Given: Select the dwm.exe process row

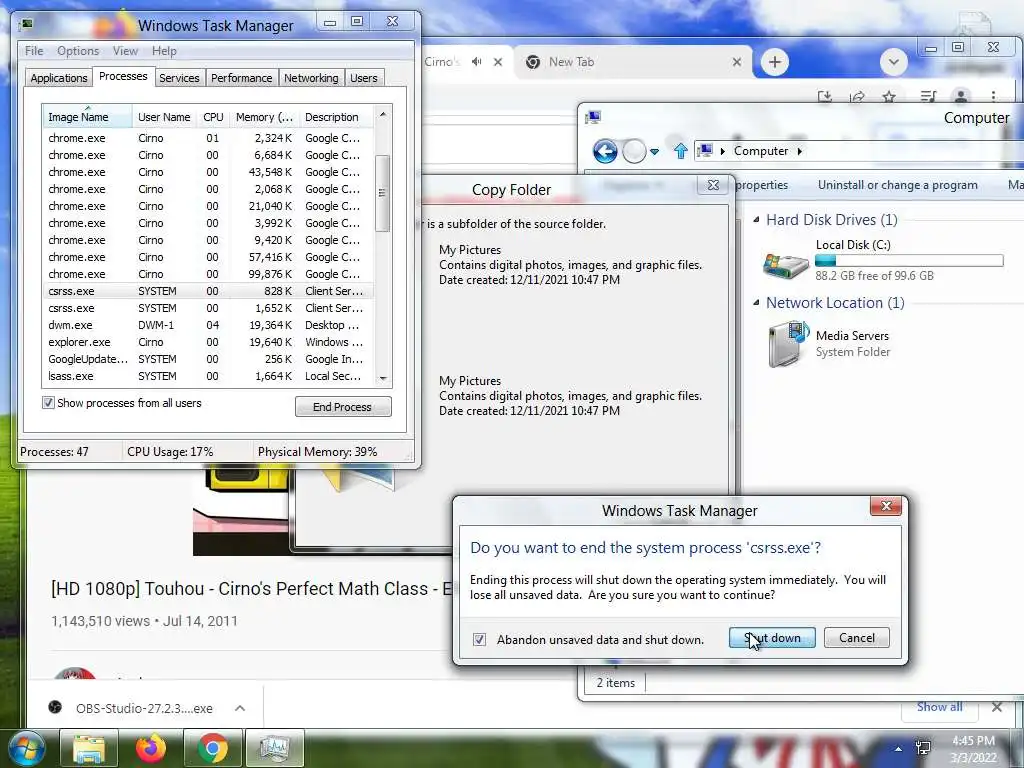Looking at the screenshot, I should tap(208, 325).
